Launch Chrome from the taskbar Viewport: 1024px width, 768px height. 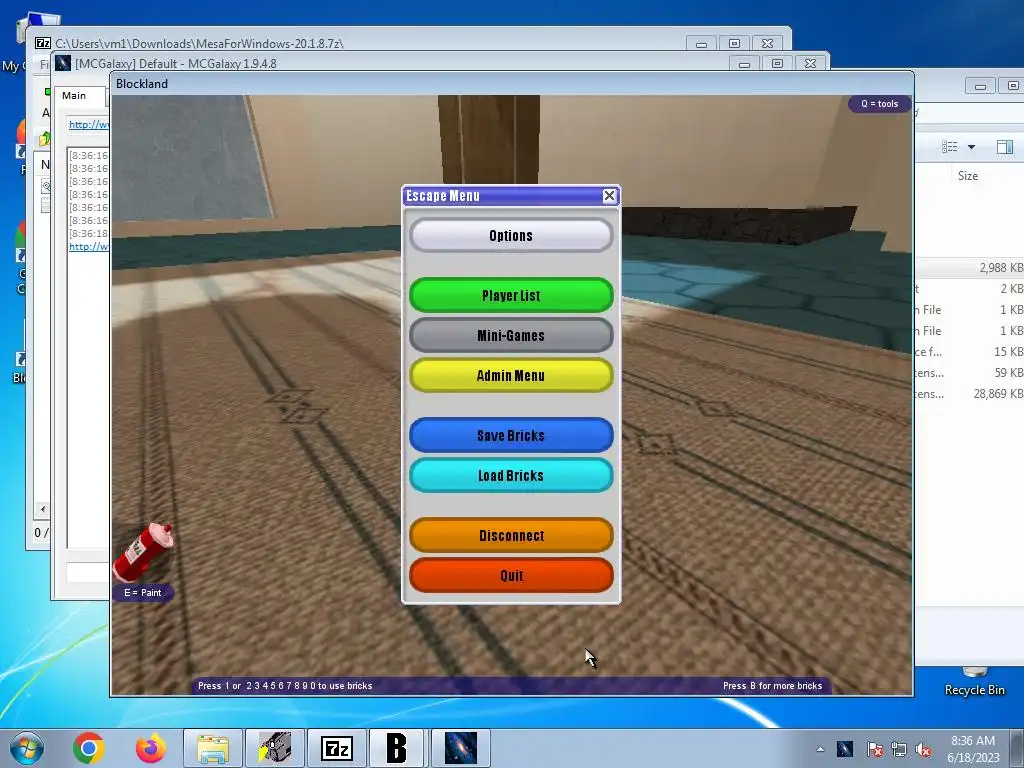click(x=89, y=748)
